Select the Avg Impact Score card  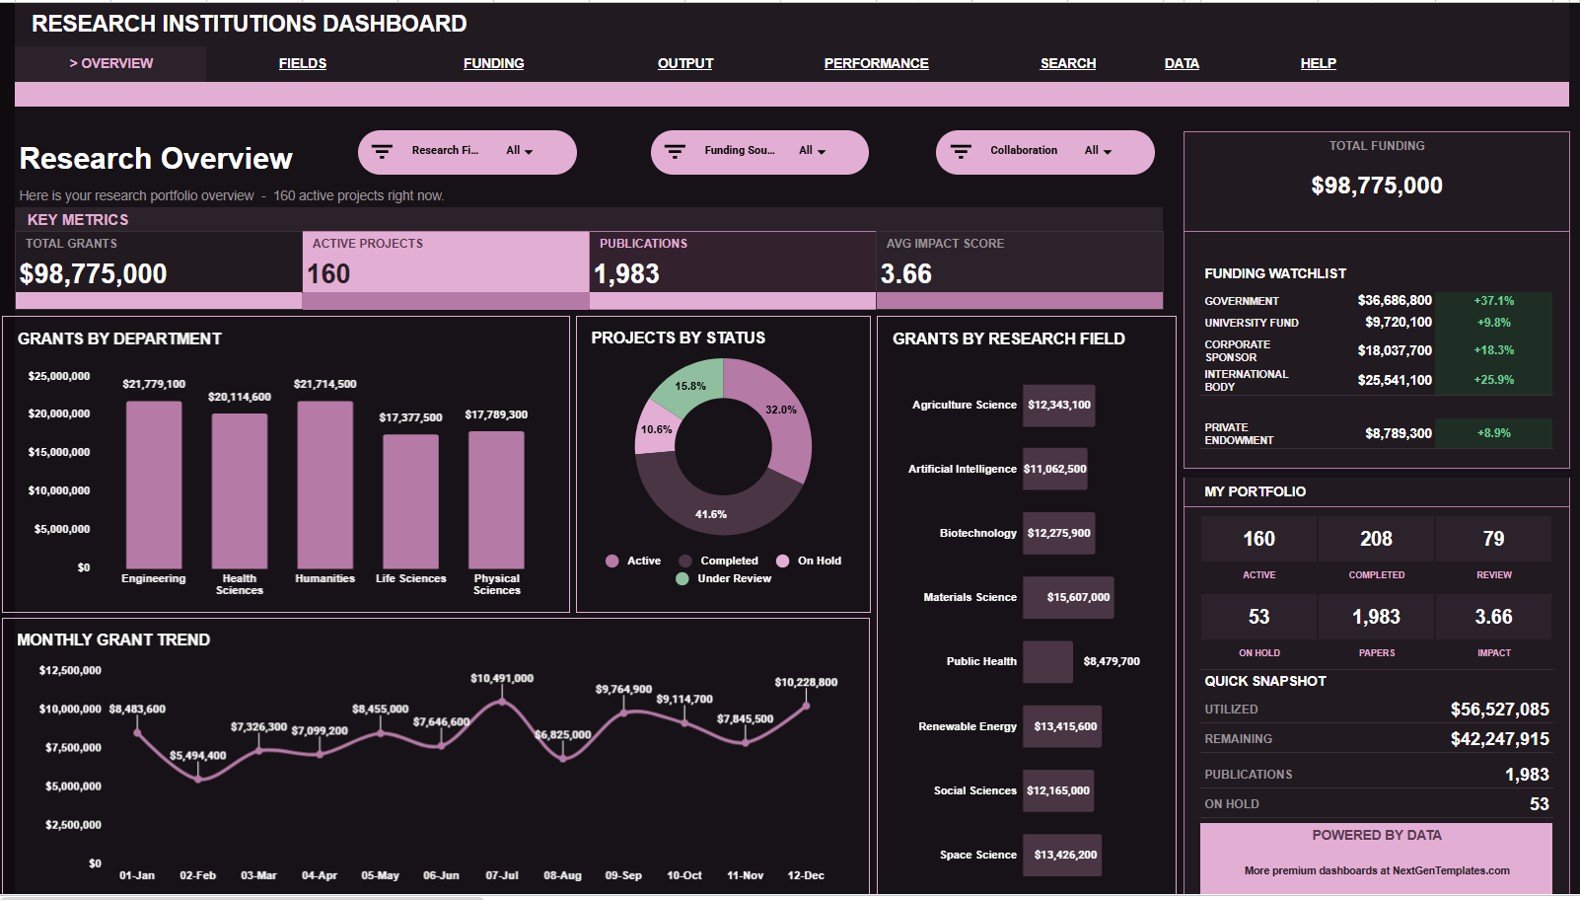point(1020,270)
